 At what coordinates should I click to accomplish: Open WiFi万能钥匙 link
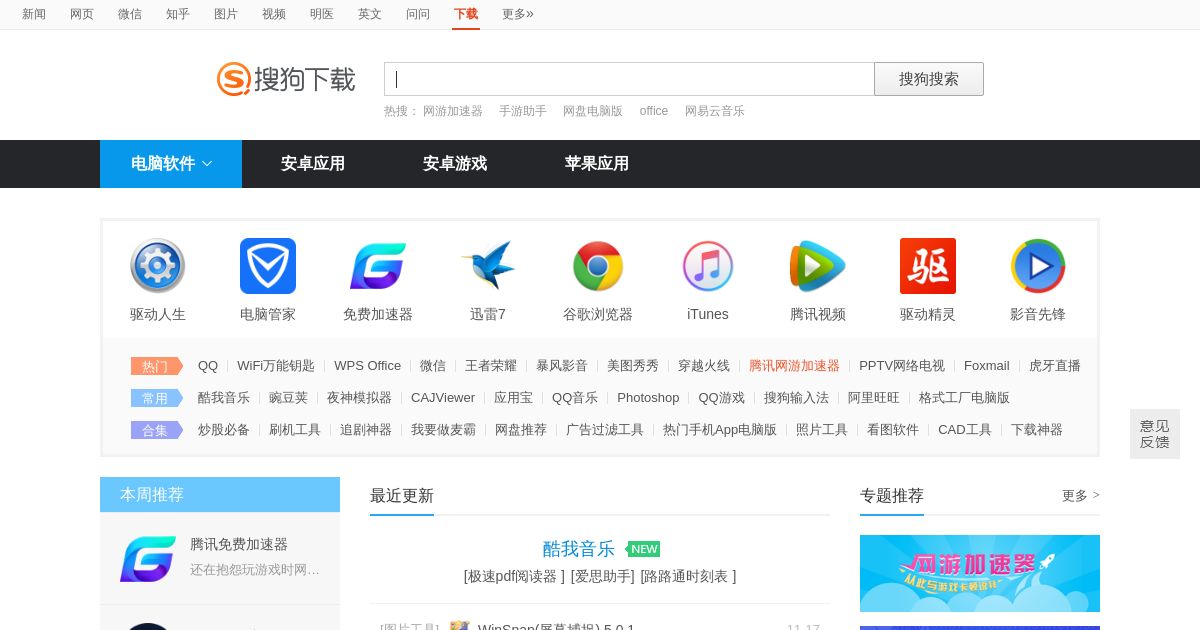tap(276, 366)
